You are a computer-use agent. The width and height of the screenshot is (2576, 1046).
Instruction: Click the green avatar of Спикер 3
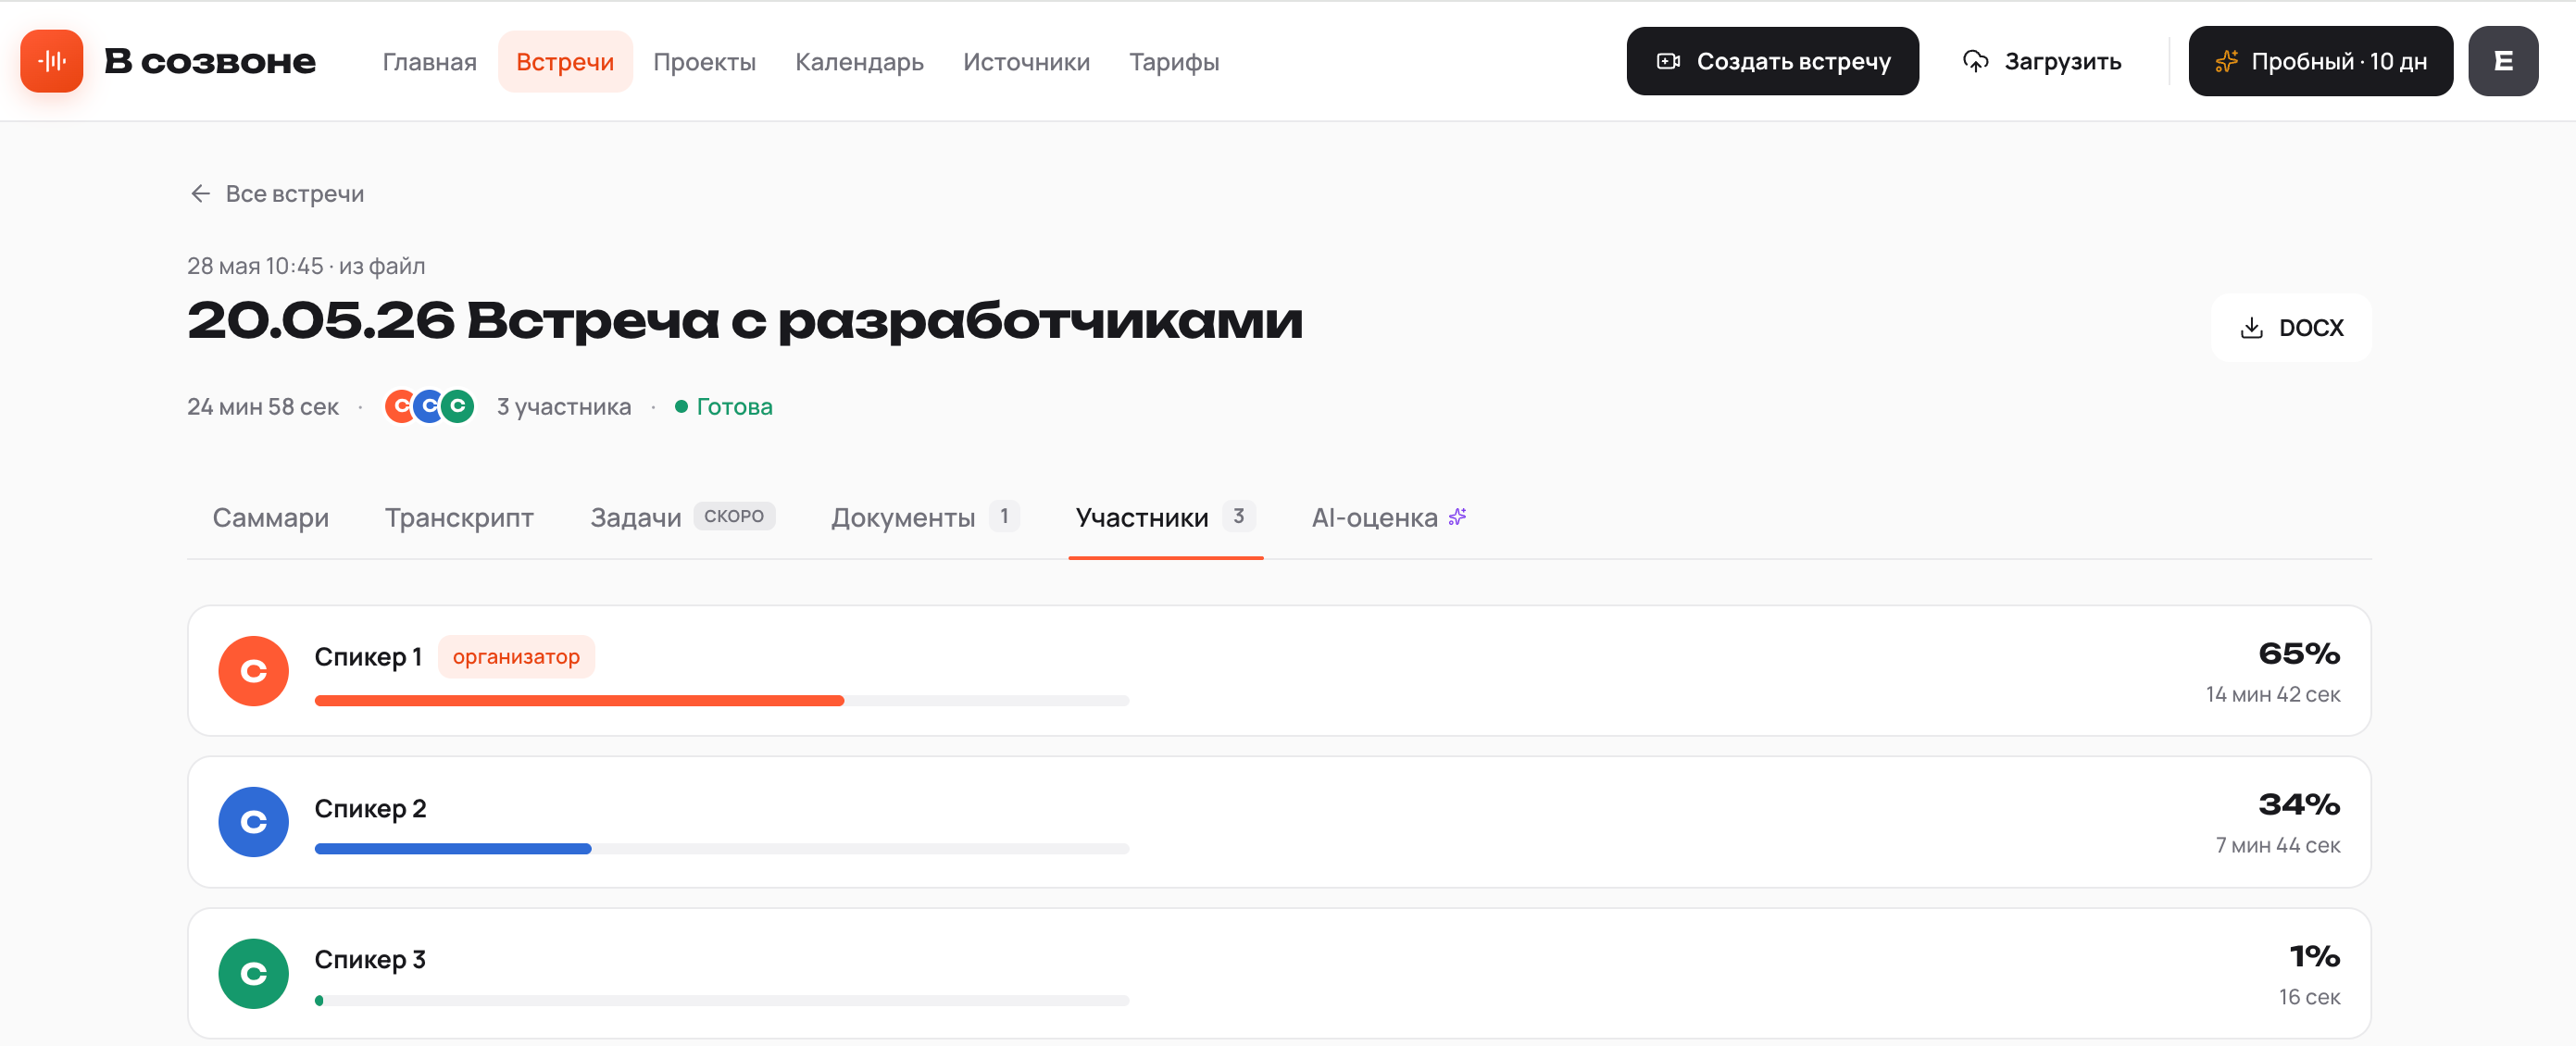pos(253,973)
